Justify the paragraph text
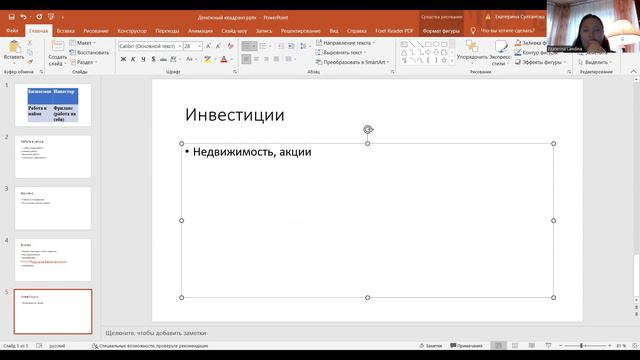Image resolution: width=640 pixels, height=360 pixels. [276, 59]
